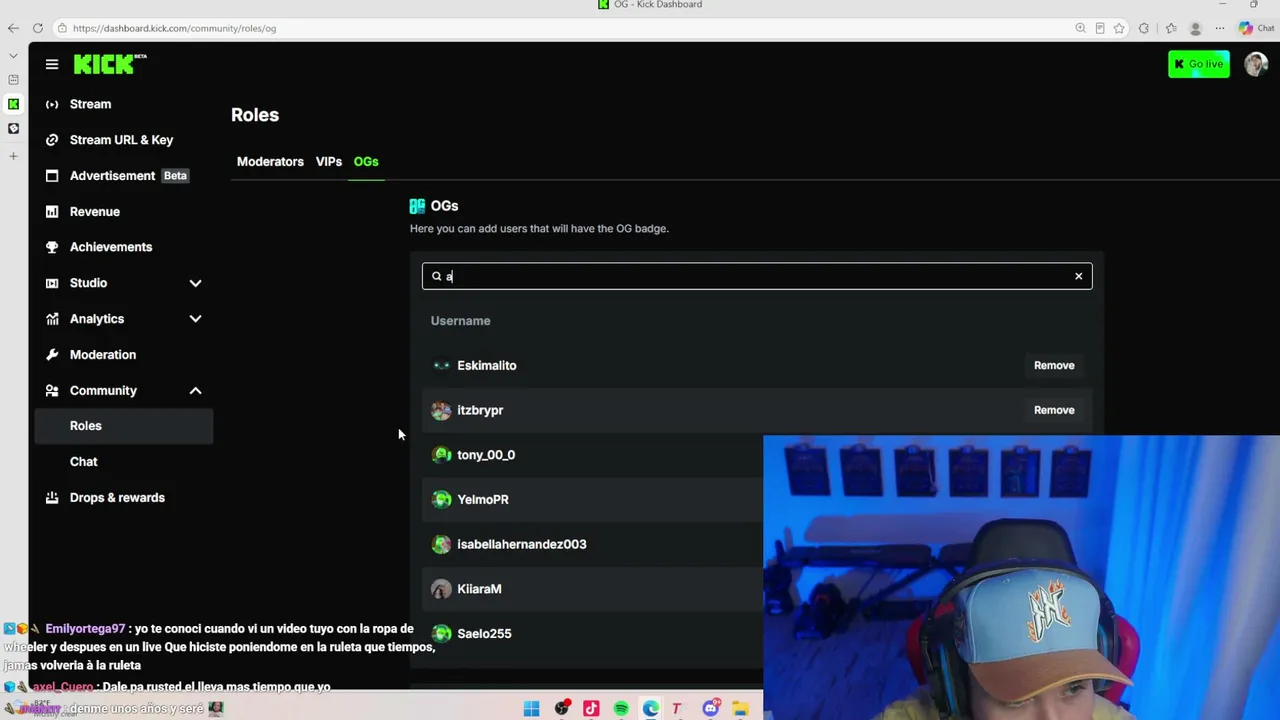Screen dimensions: 1280x720
Task: Select the OGs tab
Action: [x=366, y=162]
